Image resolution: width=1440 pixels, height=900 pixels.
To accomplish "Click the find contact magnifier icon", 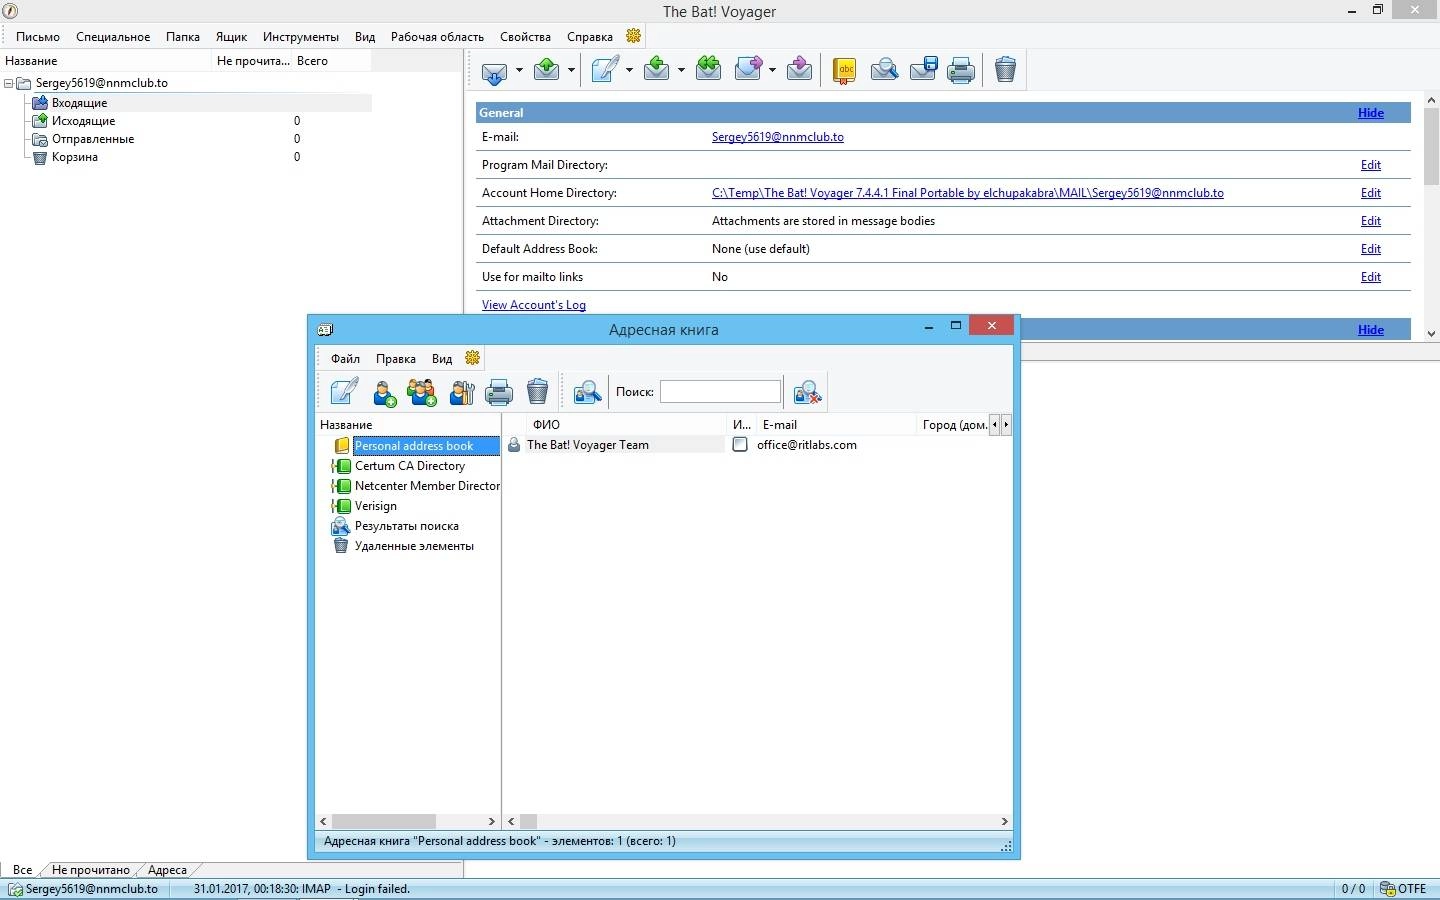I will pyautogui.click(x=587, y=393).
